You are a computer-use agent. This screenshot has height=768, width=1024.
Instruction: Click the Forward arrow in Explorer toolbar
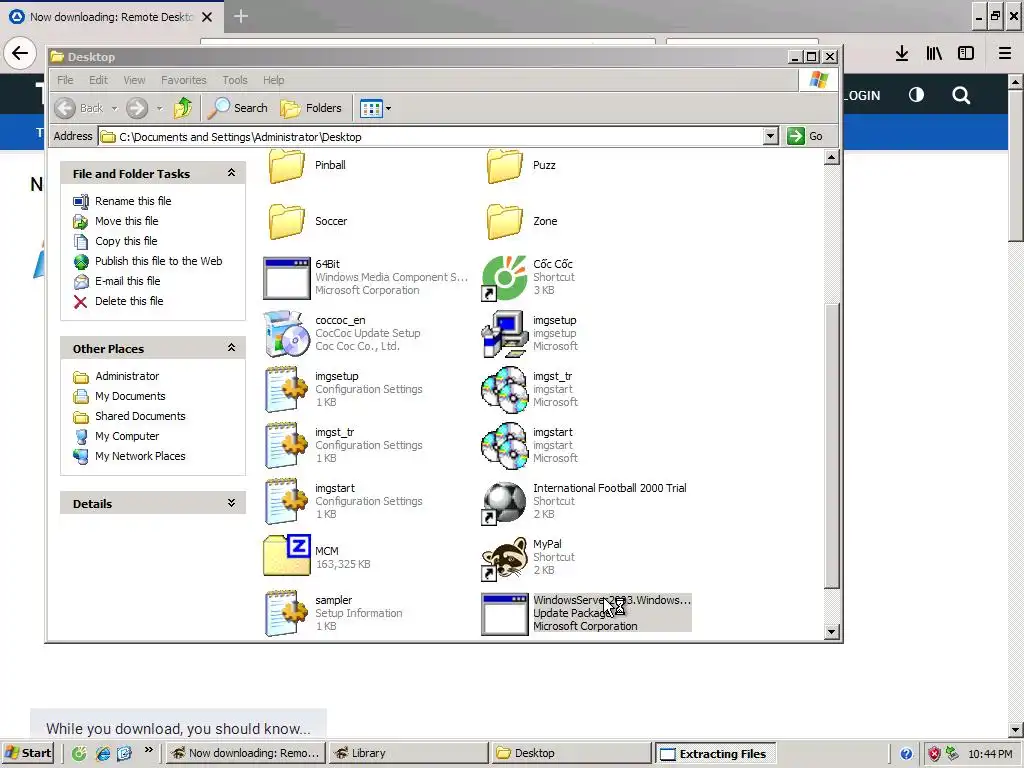click(x=136, y=108)
